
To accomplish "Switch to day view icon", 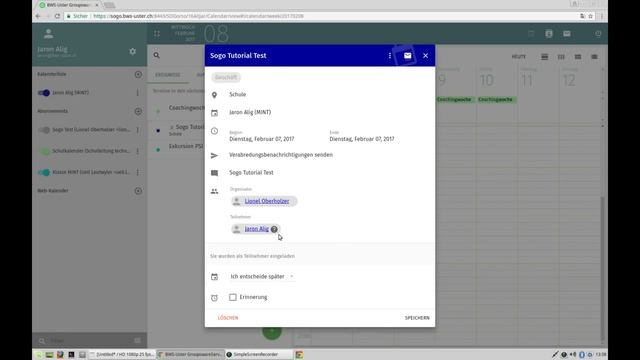I will (x=544, y=57).
